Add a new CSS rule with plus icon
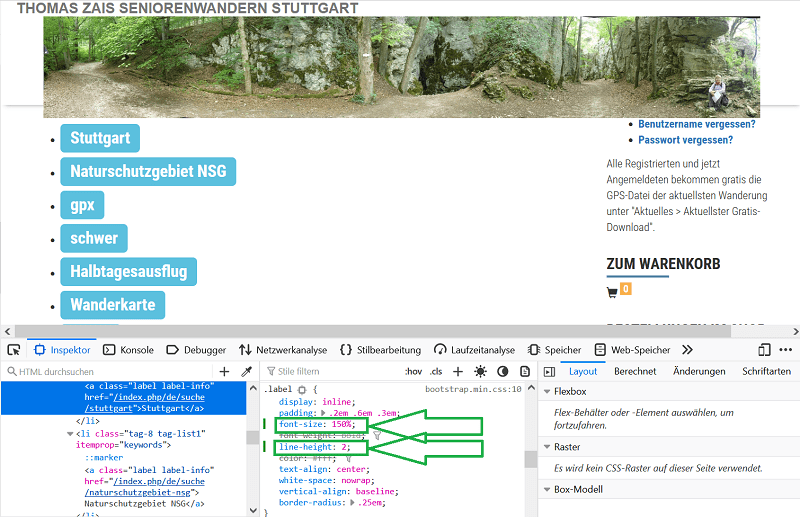Image resolution: width=800 pixels, height=517 pixels. pyautogui.click(x=458, y=371)
